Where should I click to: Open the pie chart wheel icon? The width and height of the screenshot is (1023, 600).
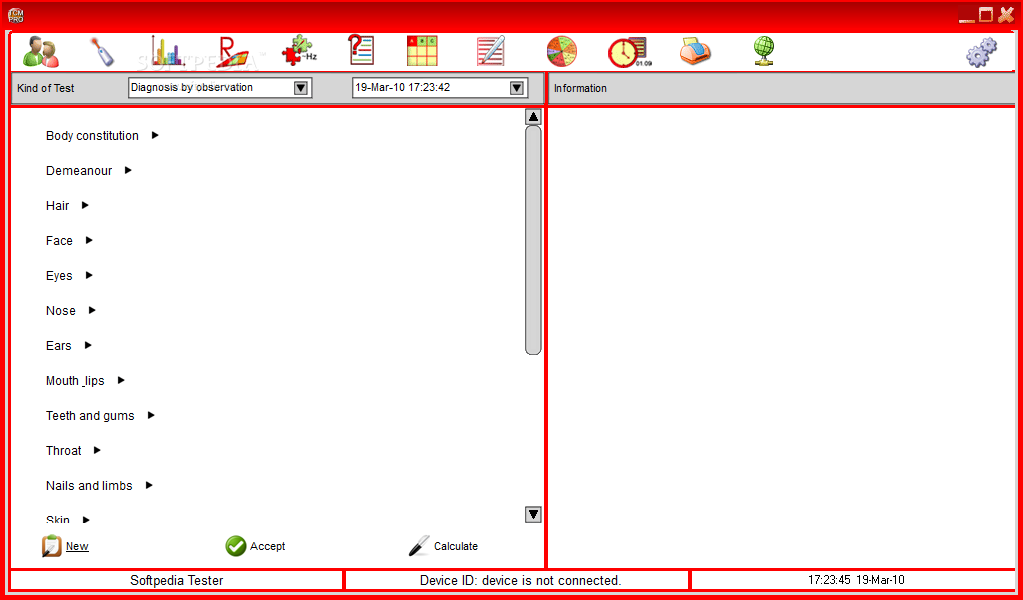562,52
